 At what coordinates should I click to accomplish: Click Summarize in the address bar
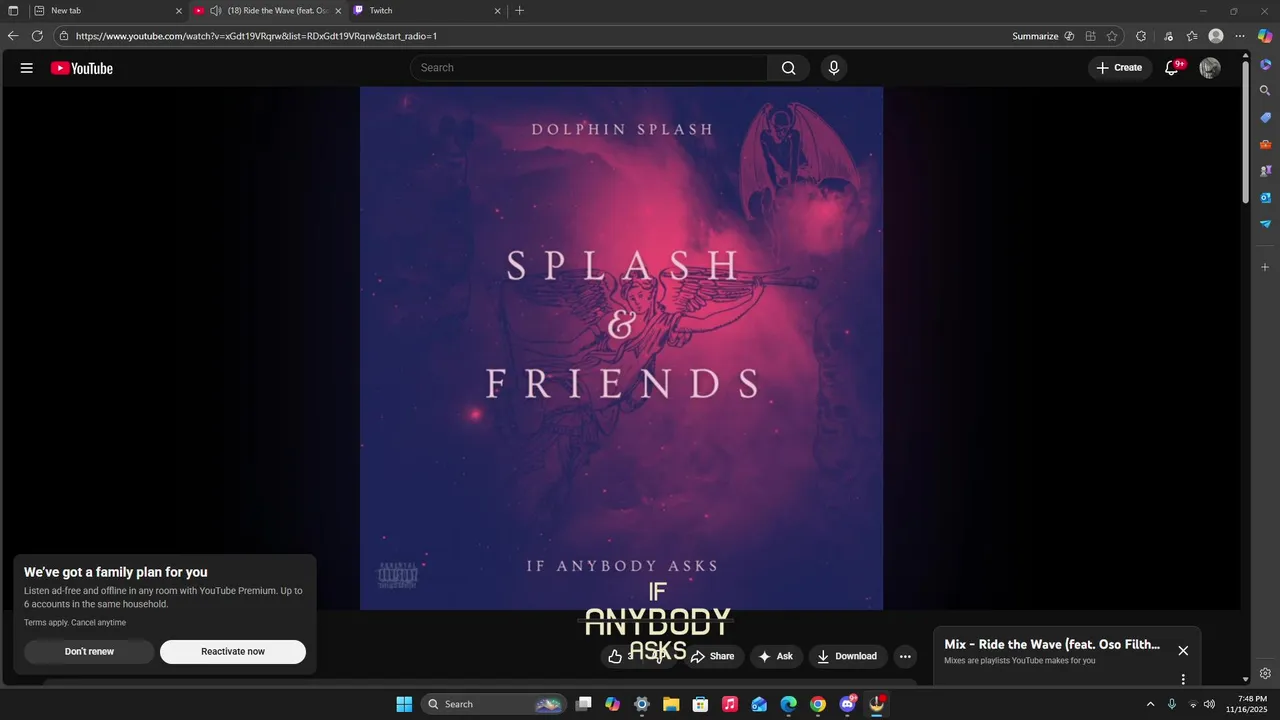tap(1035, 36)
